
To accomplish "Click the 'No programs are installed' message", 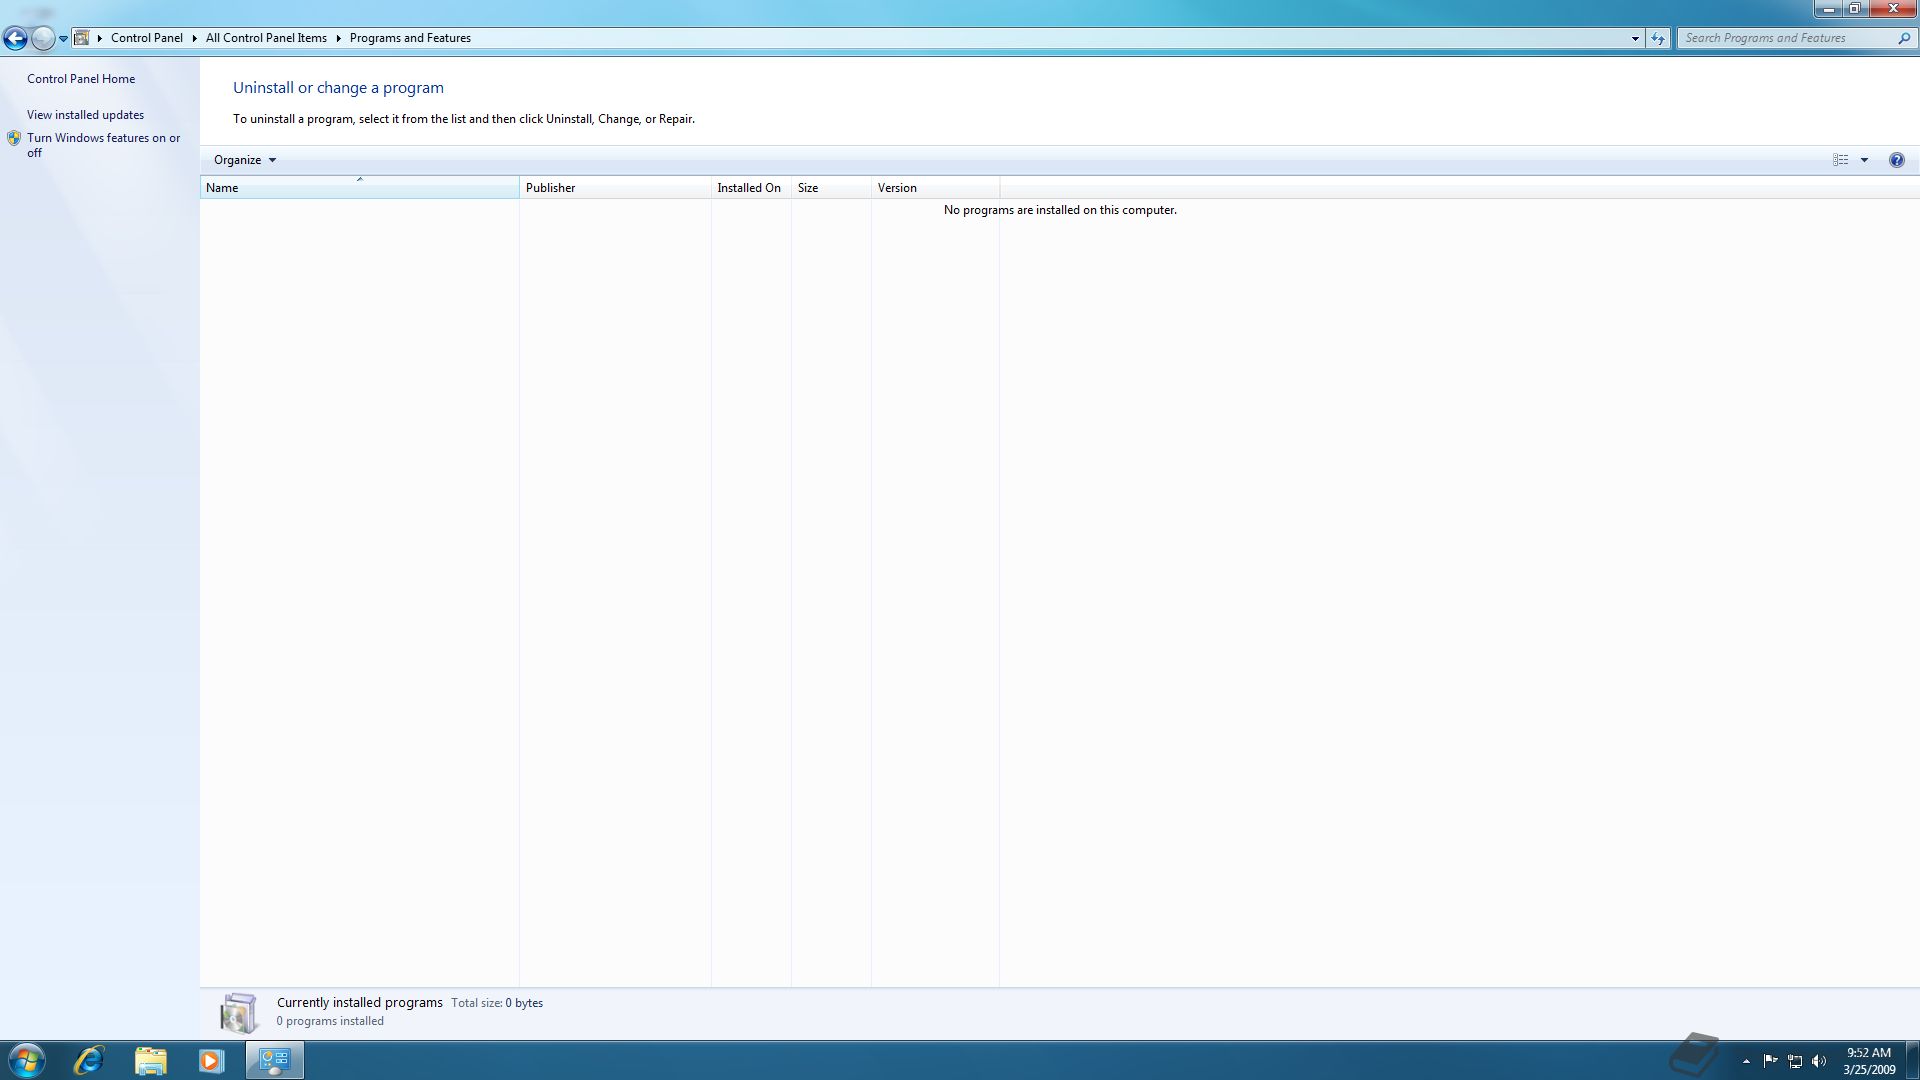I will coord(1060,210).
